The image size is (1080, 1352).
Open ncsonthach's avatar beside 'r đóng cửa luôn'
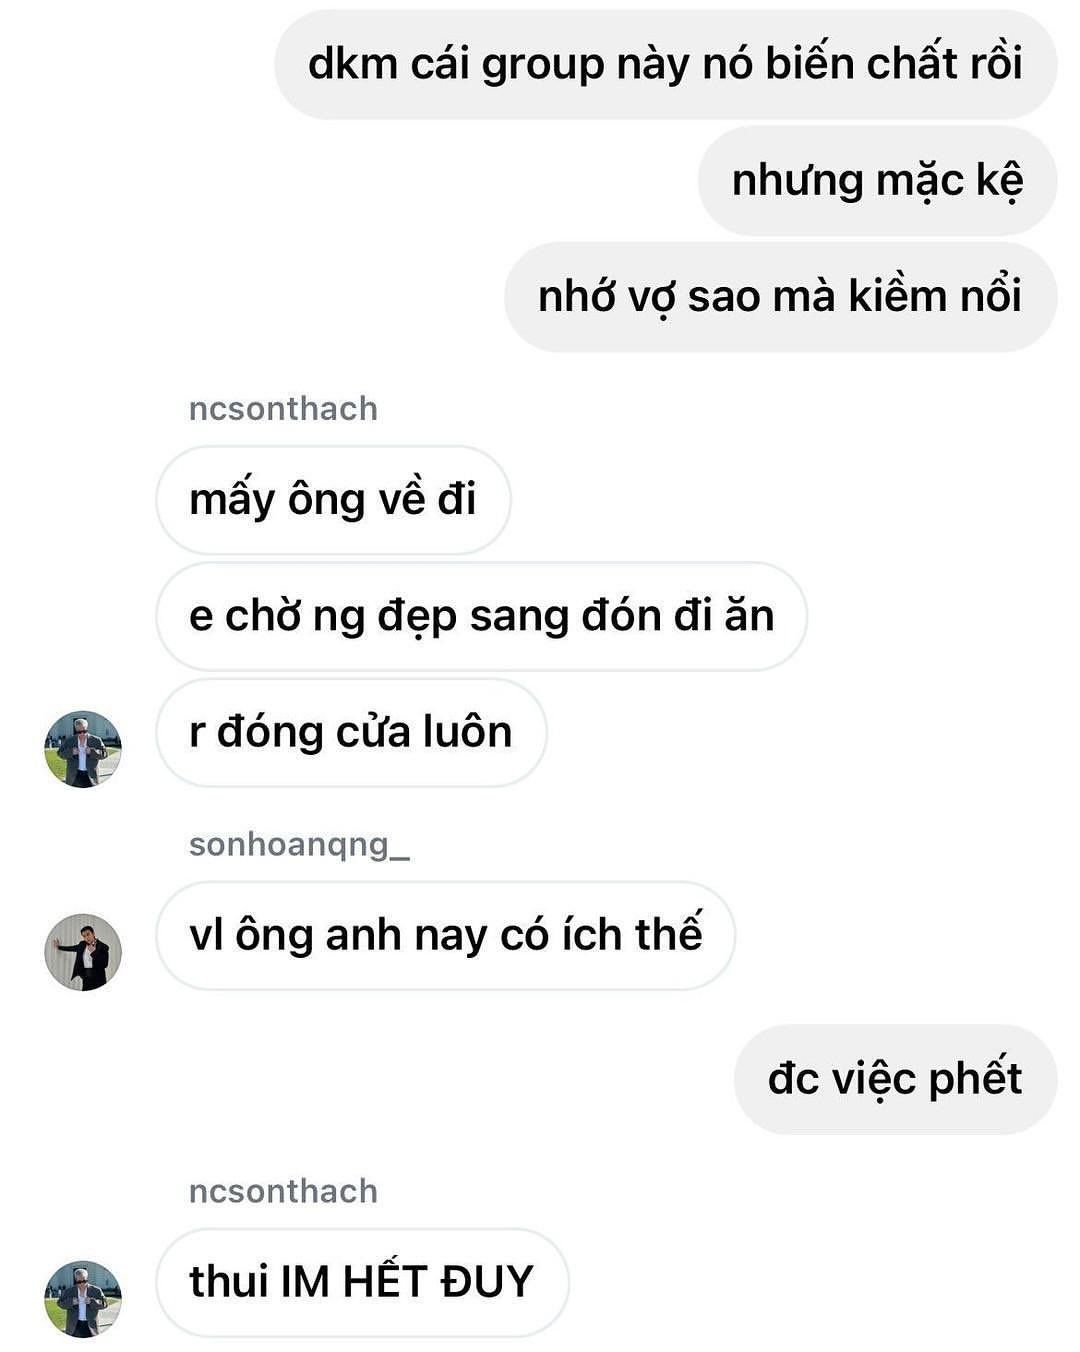(x=83, y=749)
